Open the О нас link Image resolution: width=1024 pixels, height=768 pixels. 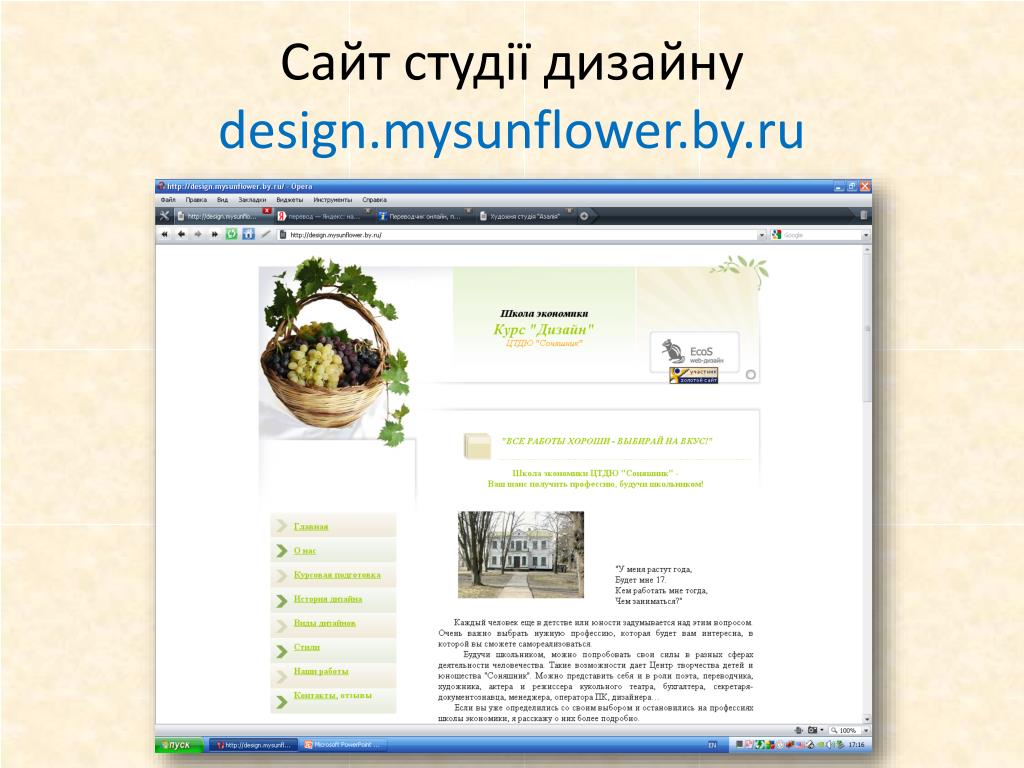click(305, 551)
